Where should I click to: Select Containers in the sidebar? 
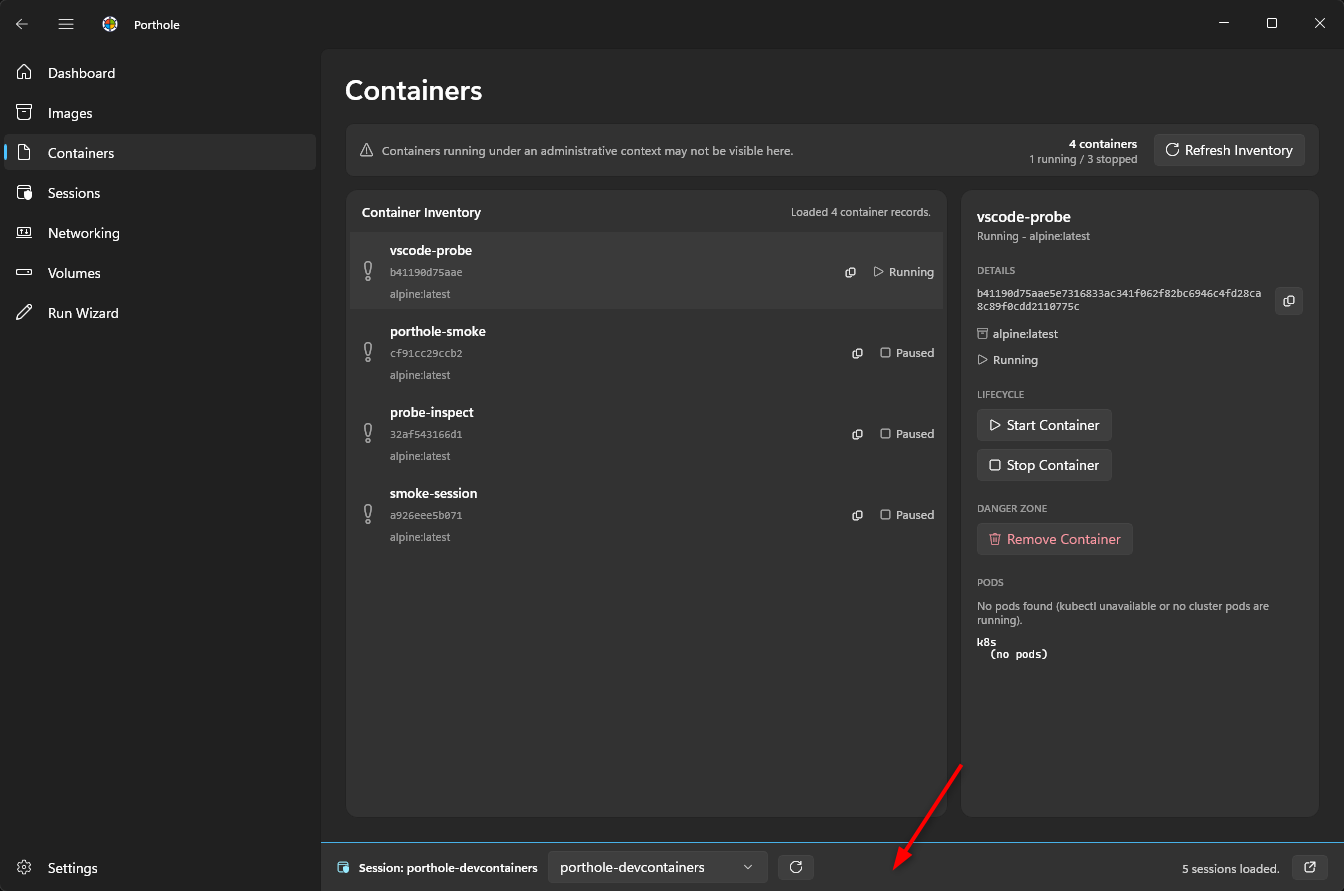pyautogui.click(x=160, y=153)
